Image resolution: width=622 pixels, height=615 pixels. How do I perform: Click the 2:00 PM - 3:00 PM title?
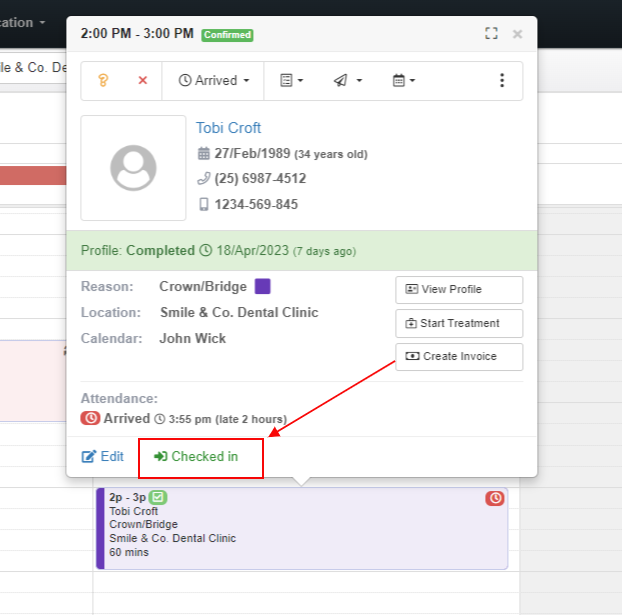point(137,34)
